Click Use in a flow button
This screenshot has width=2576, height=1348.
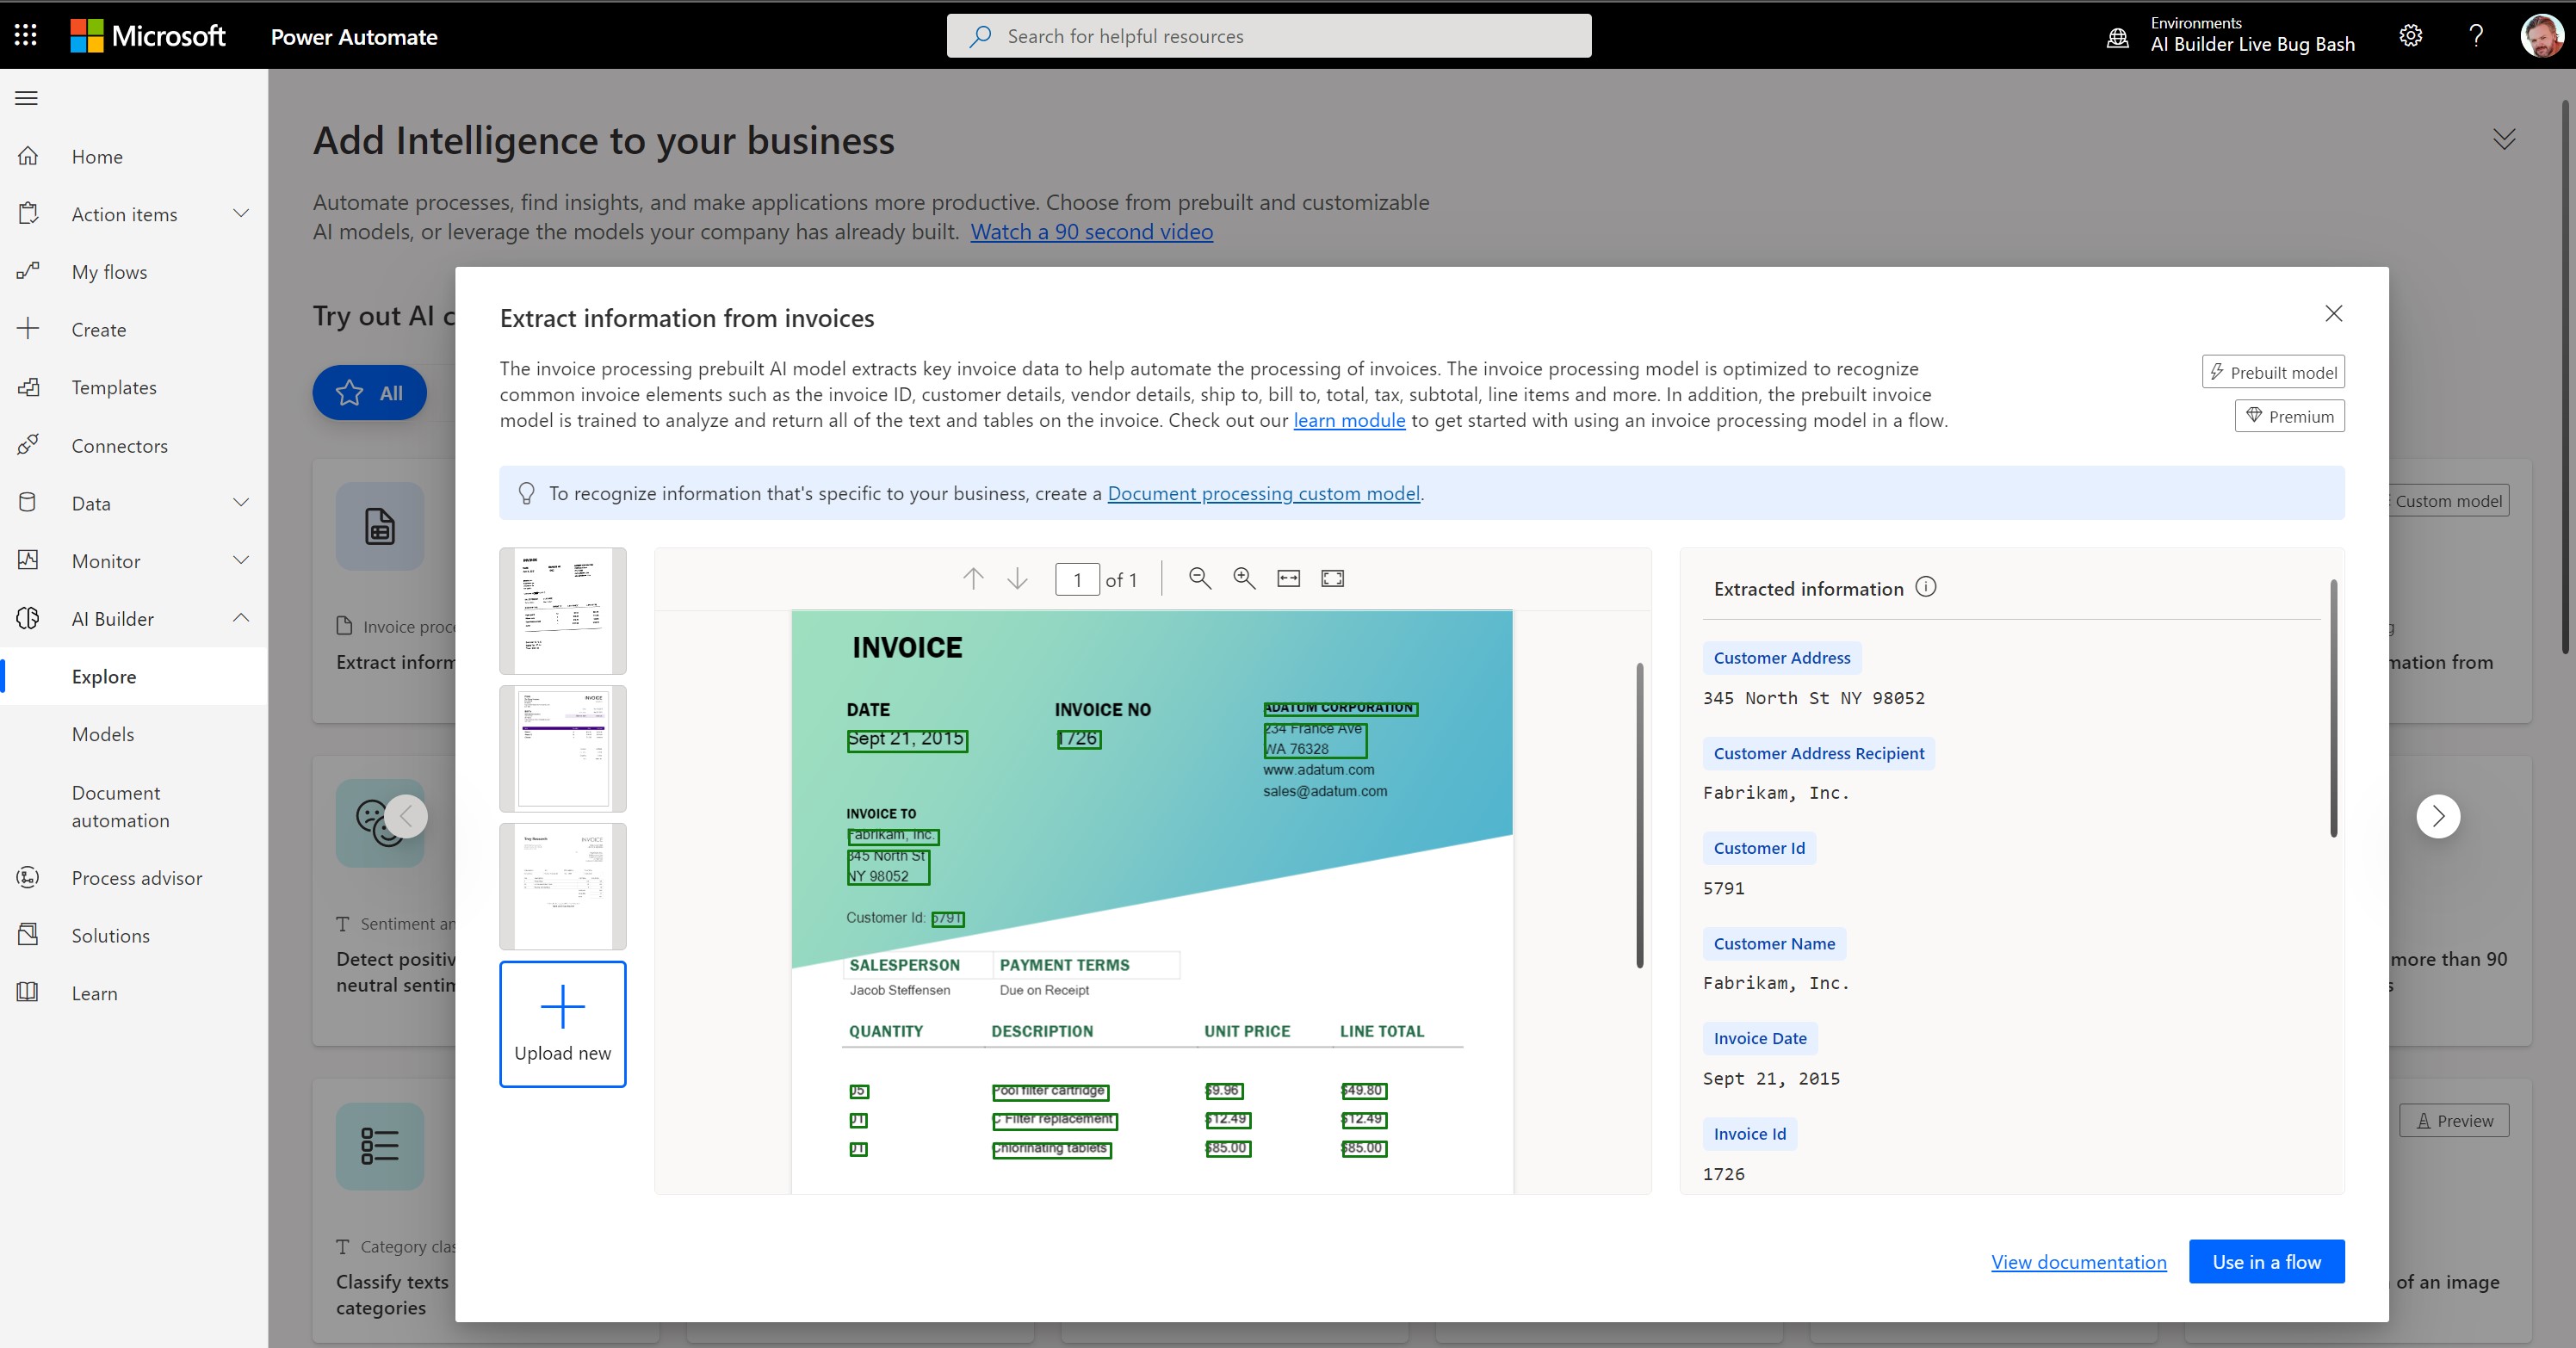[2266, 1262]
